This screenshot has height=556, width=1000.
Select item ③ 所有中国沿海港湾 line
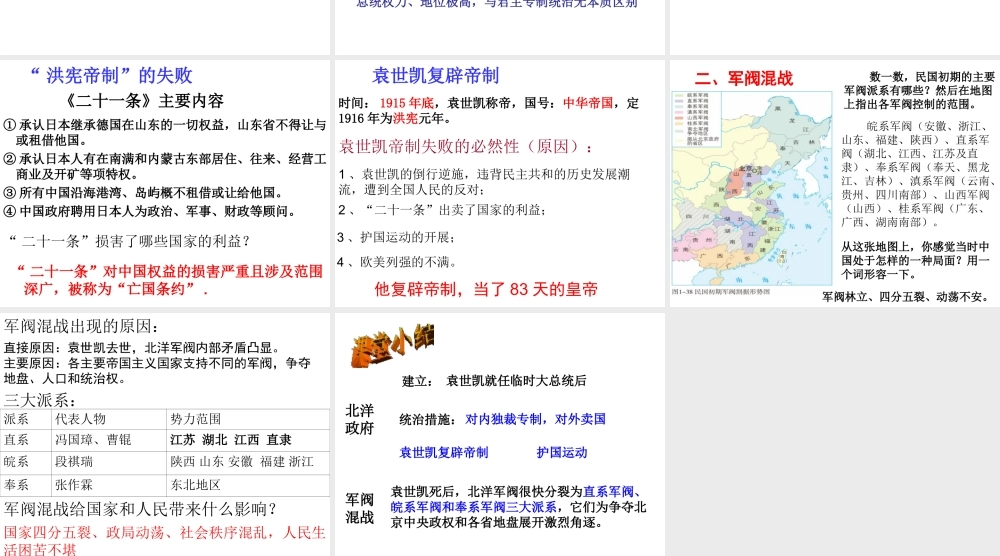[143, 193]
